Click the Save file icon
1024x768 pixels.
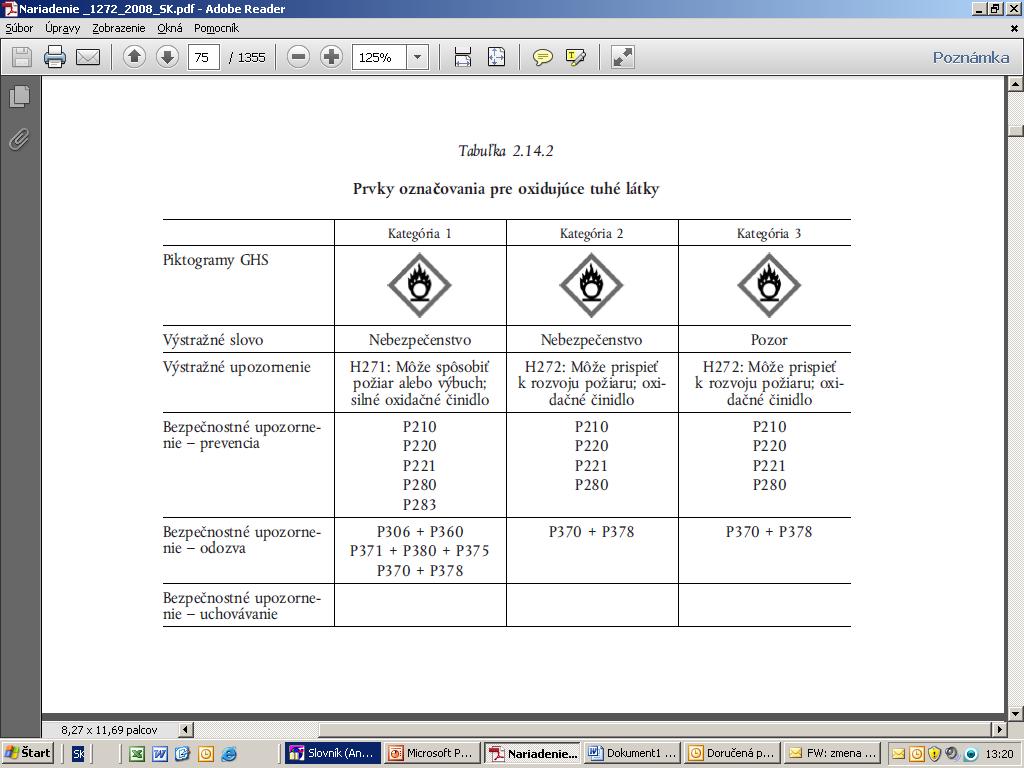(x=22, y=57)
